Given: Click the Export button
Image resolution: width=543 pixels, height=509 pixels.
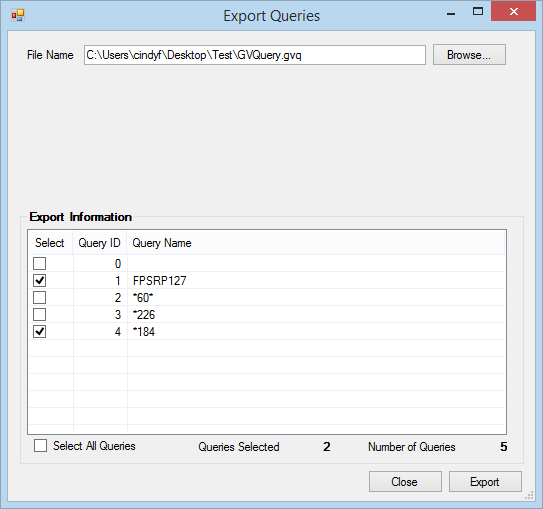Looking at the screenshot, I should pyautogui.click(x=485, y=481).
